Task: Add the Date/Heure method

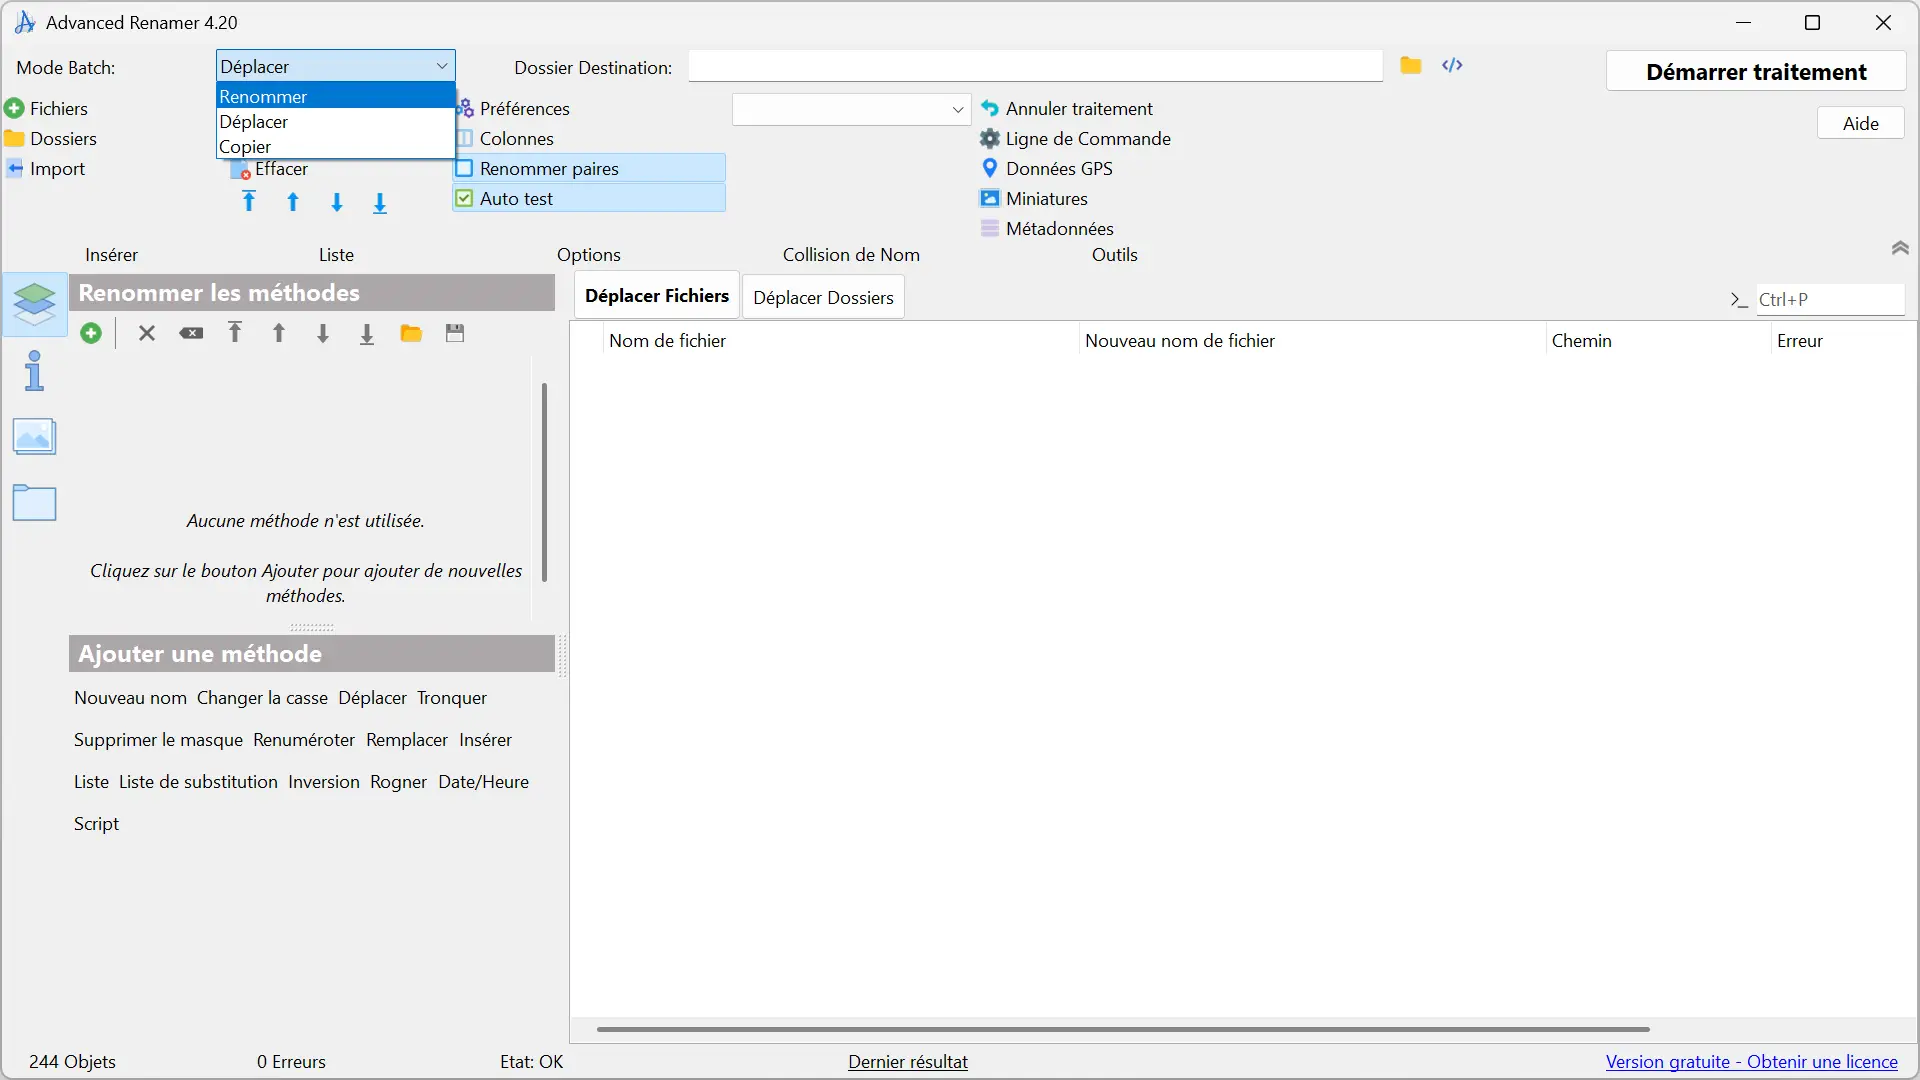Action: click(x=483, y=781)
